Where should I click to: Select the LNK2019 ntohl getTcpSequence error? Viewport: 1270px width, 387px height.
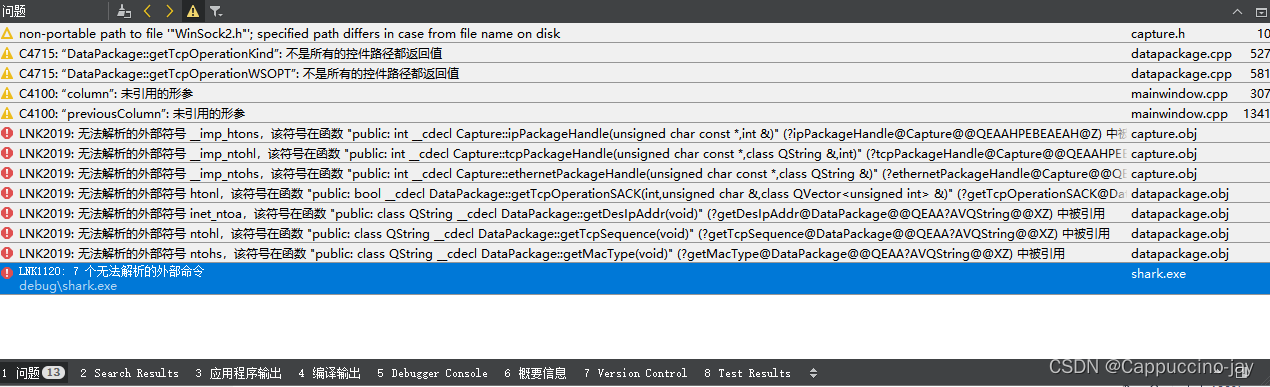635,233
